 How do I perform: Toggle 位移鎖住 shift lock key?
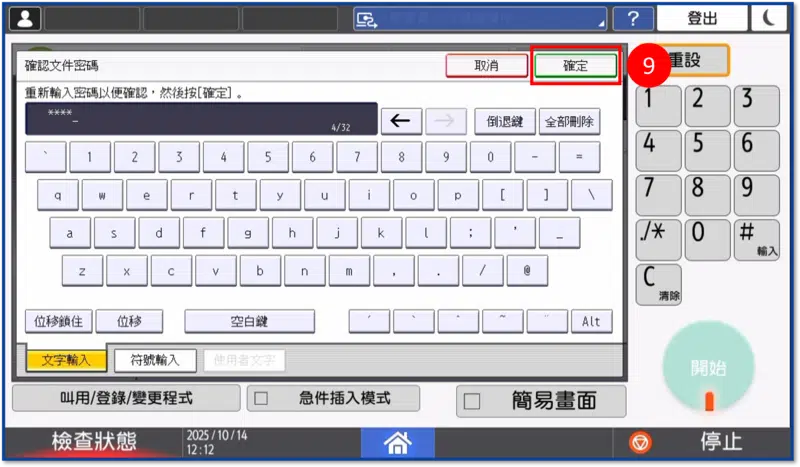coord(58,321)
